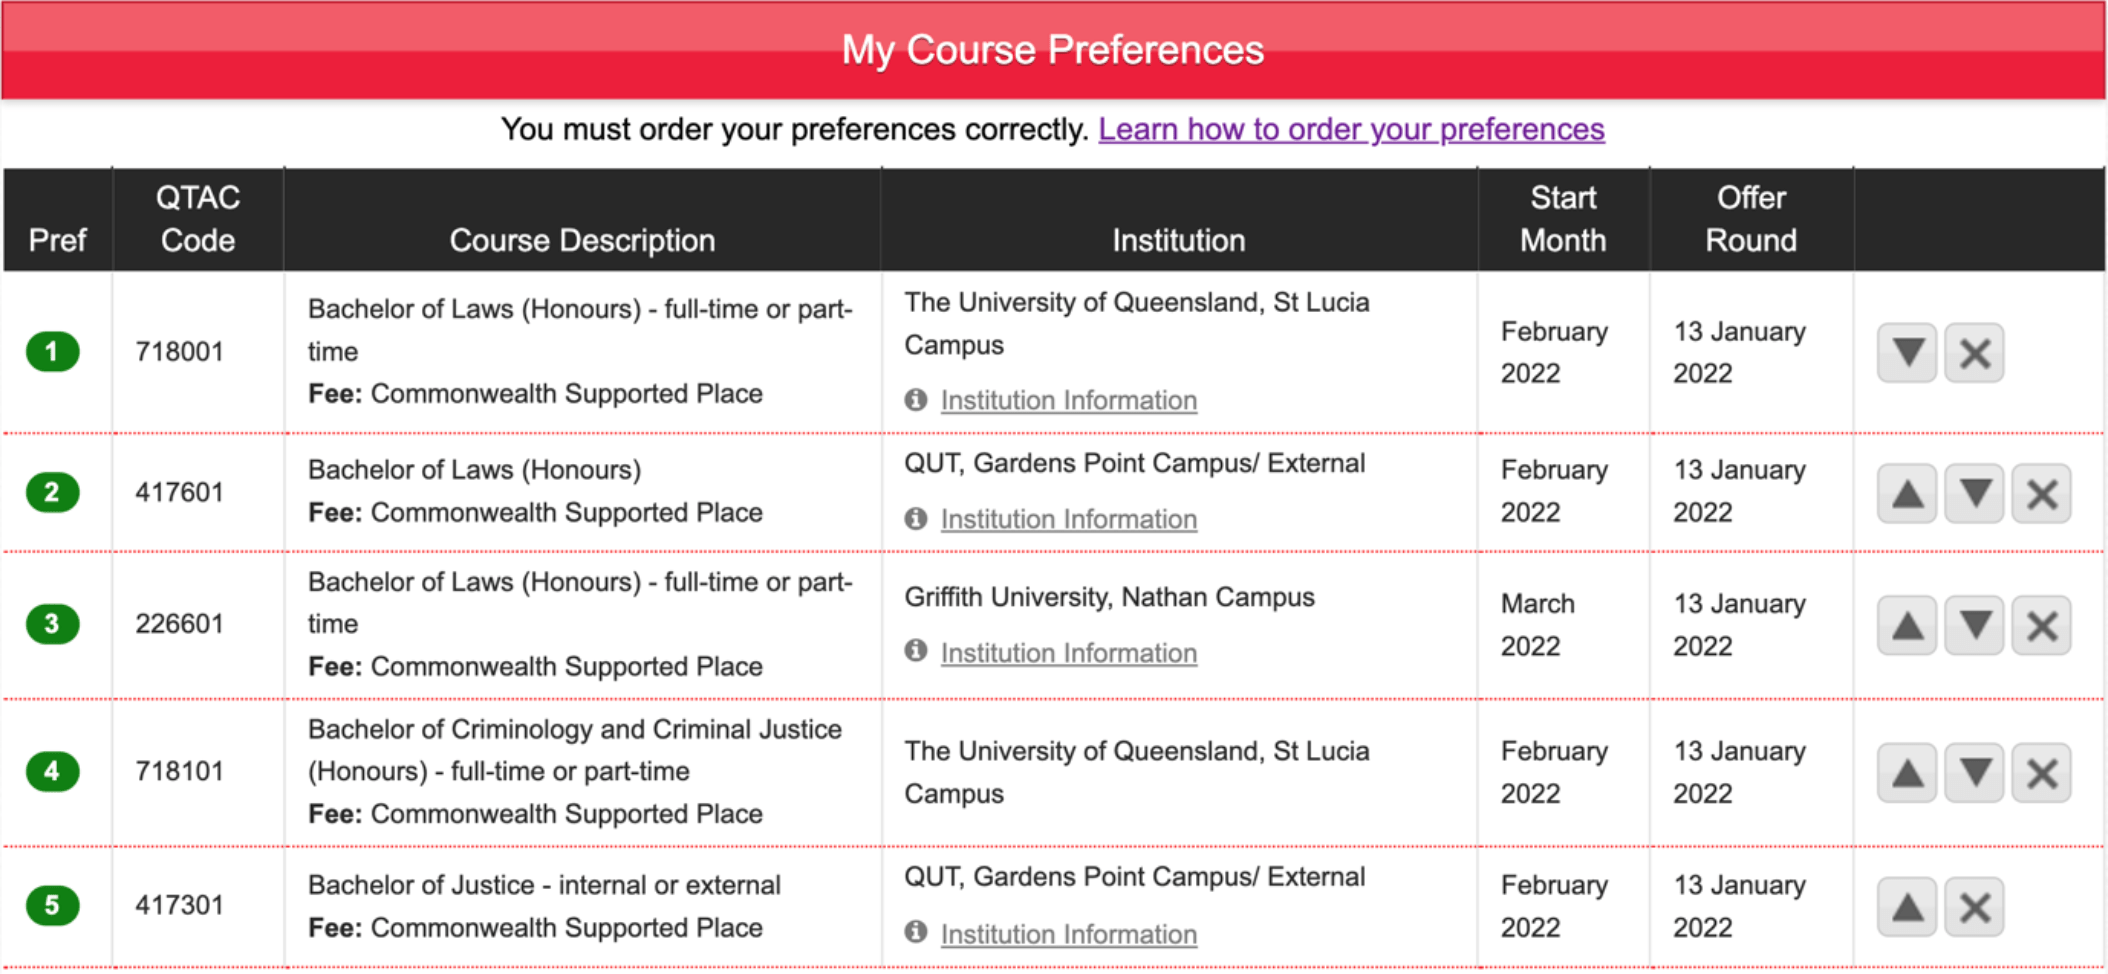Viewport: 2108px width, 974px height.
Task: Click the green preference 1 number badge
Action: 53,352
